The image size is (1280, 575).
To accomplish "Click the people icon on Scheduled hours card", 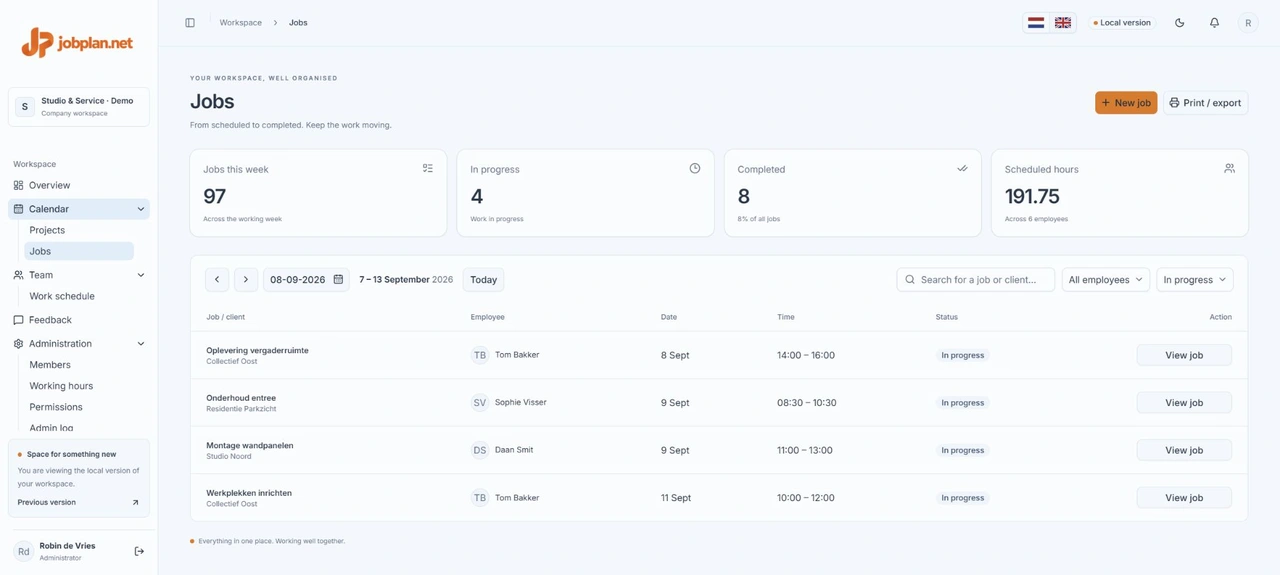I will pos(1229,169).
